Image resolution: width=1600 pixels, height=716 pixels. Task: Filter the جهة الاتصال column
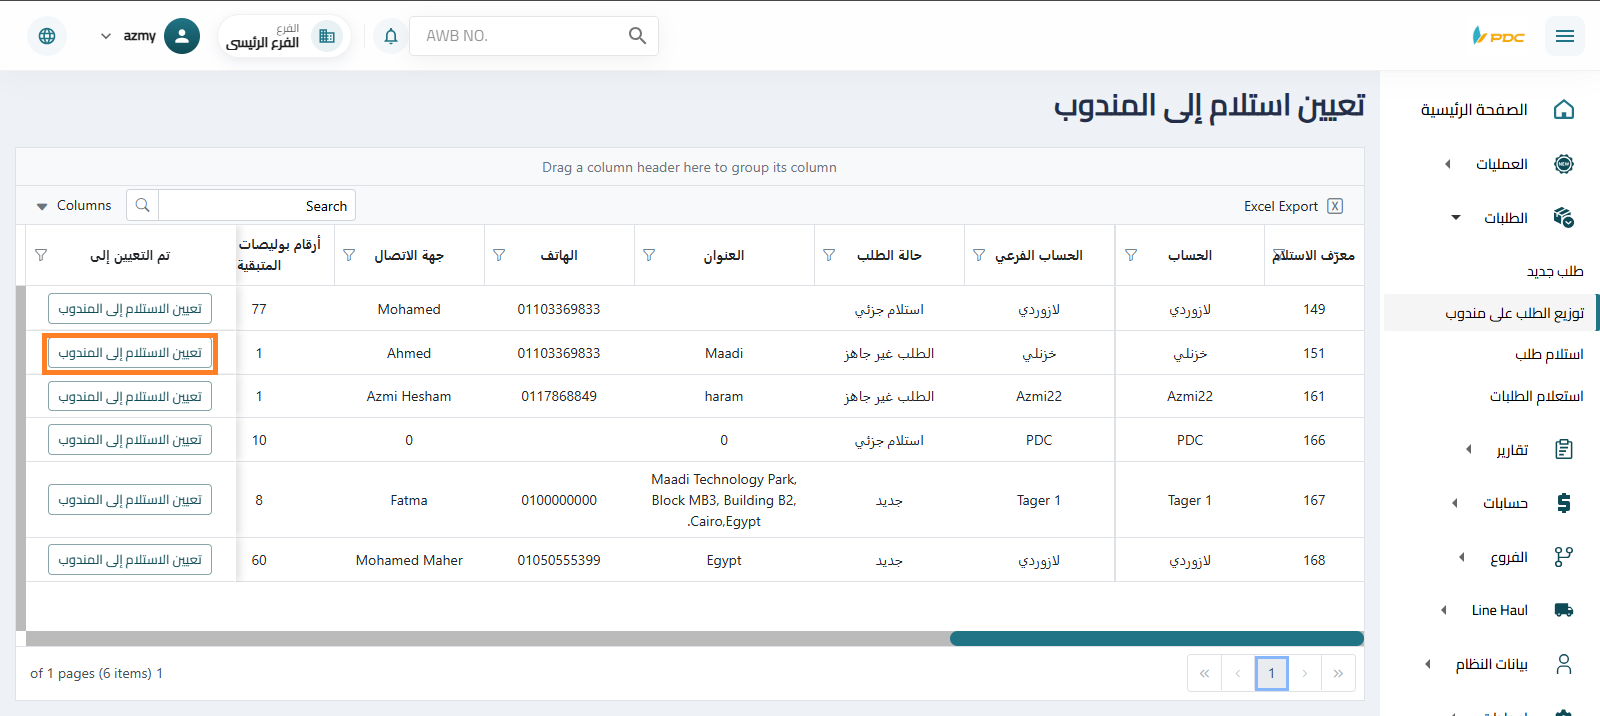349,255
